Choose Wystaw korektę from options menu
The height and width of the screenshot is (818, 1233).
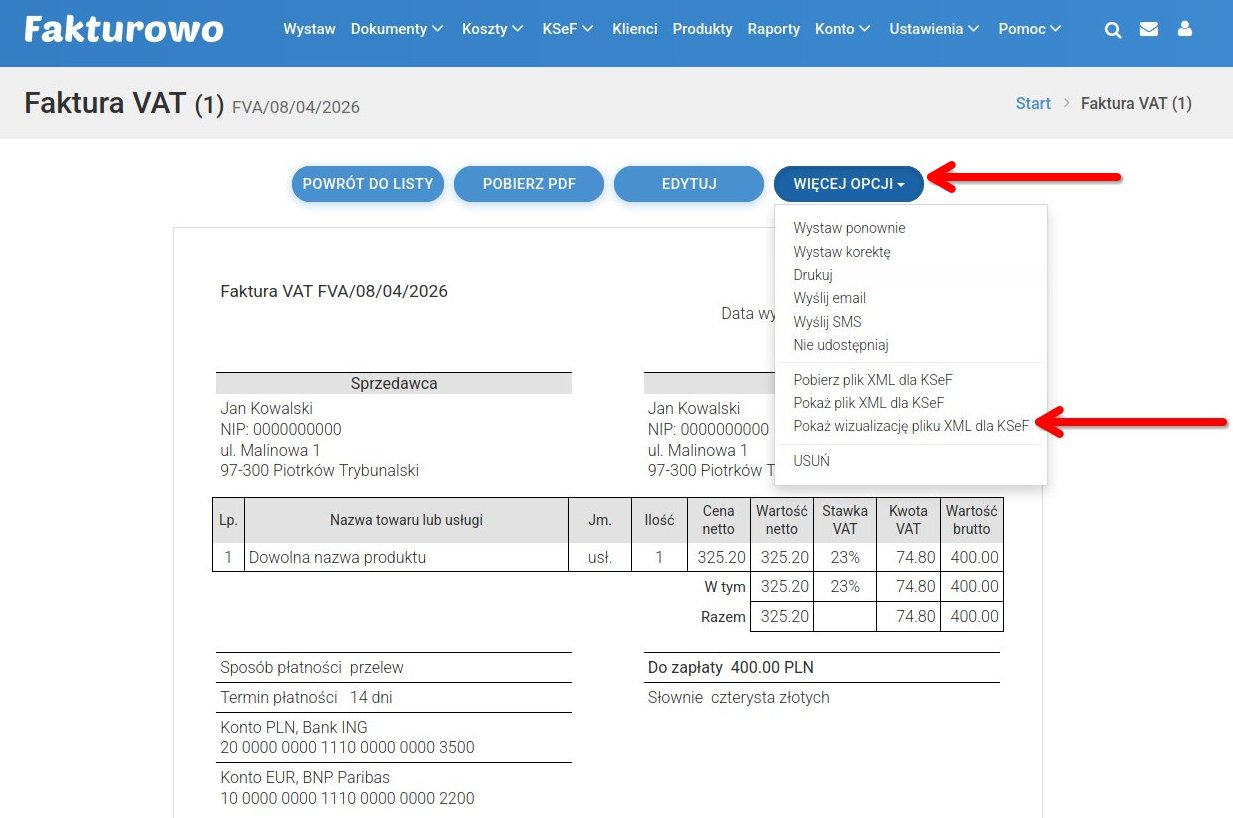841,252
